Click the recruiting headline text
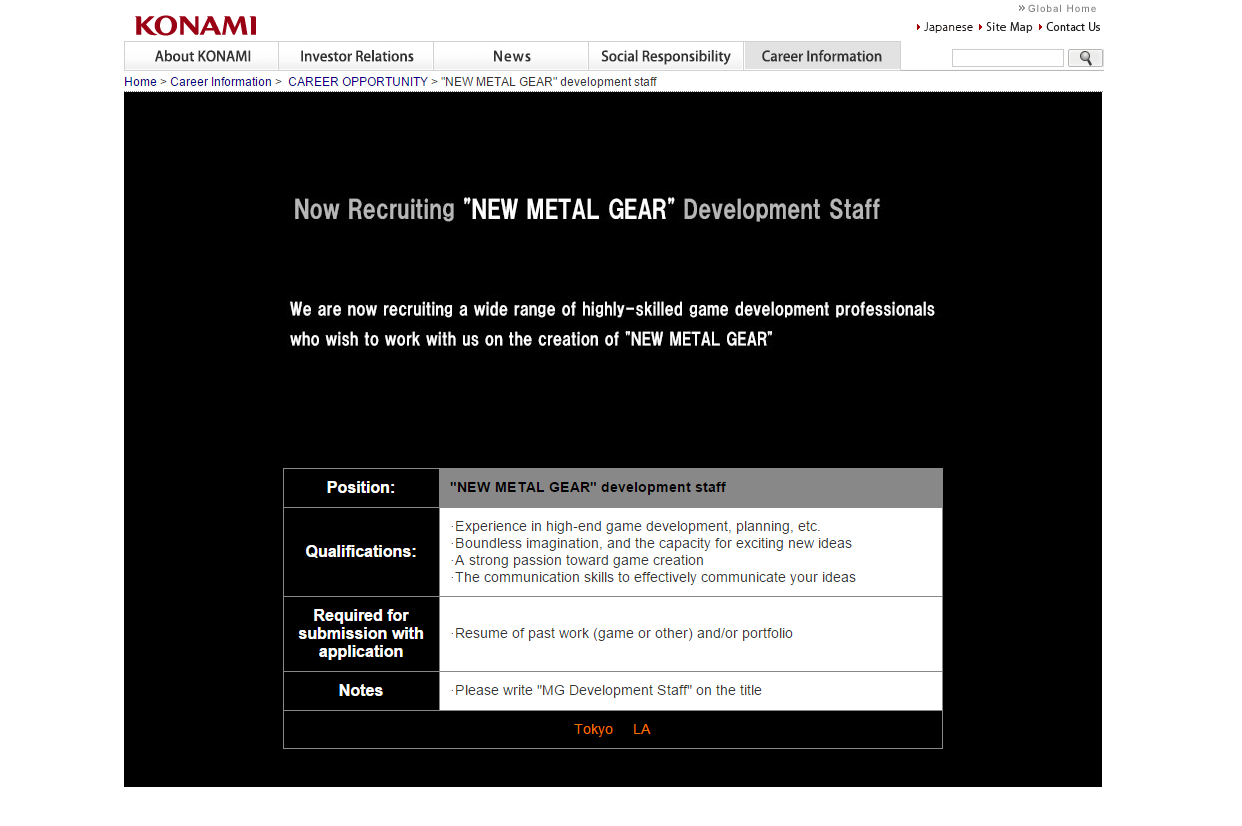The width and height of the screenshot is (1242, 826). coord(587,209)
